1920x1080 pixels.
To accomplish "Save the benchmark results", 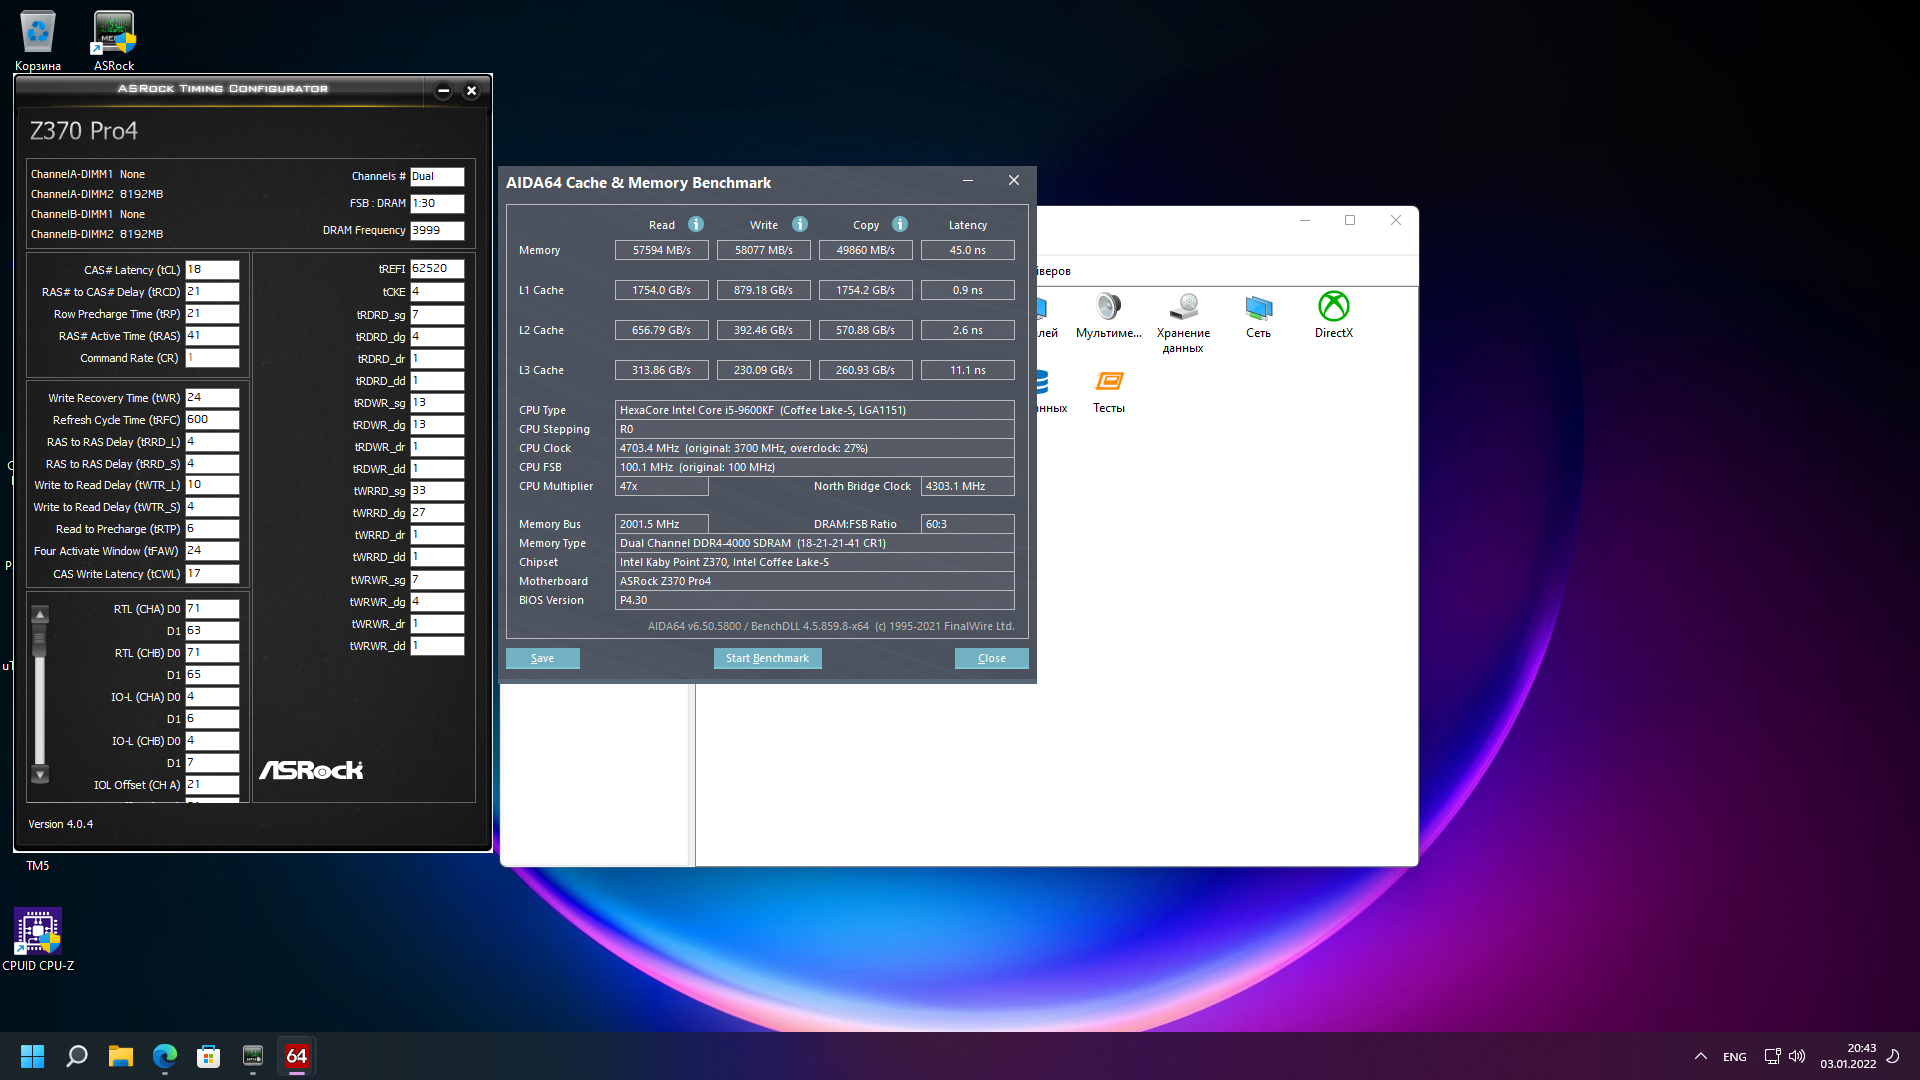I will pyautogui.click(x=542, y=658).
